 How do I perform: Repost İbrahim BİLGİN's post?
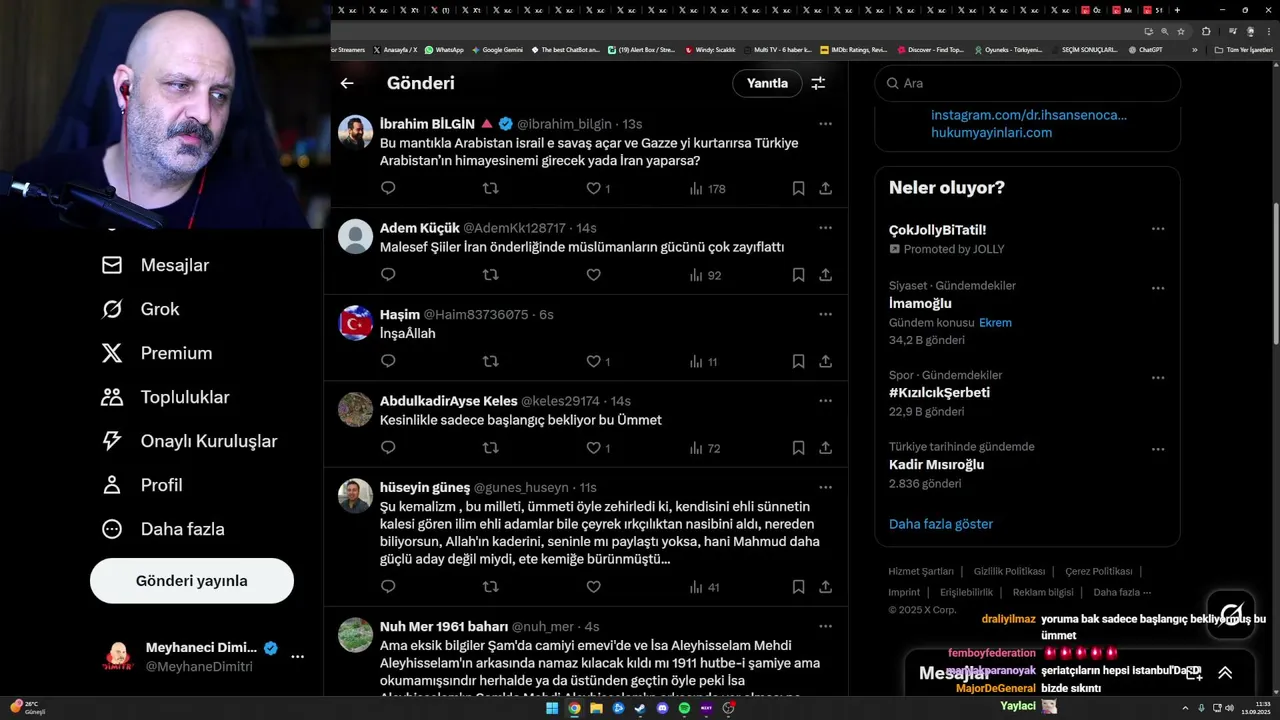[x=490, y=188]
